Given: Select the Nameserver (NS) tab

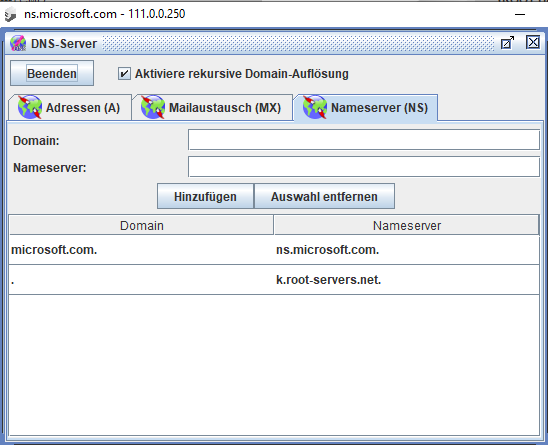Looking at the screenshot, I should pyautogui.click(x=366, y=107).
